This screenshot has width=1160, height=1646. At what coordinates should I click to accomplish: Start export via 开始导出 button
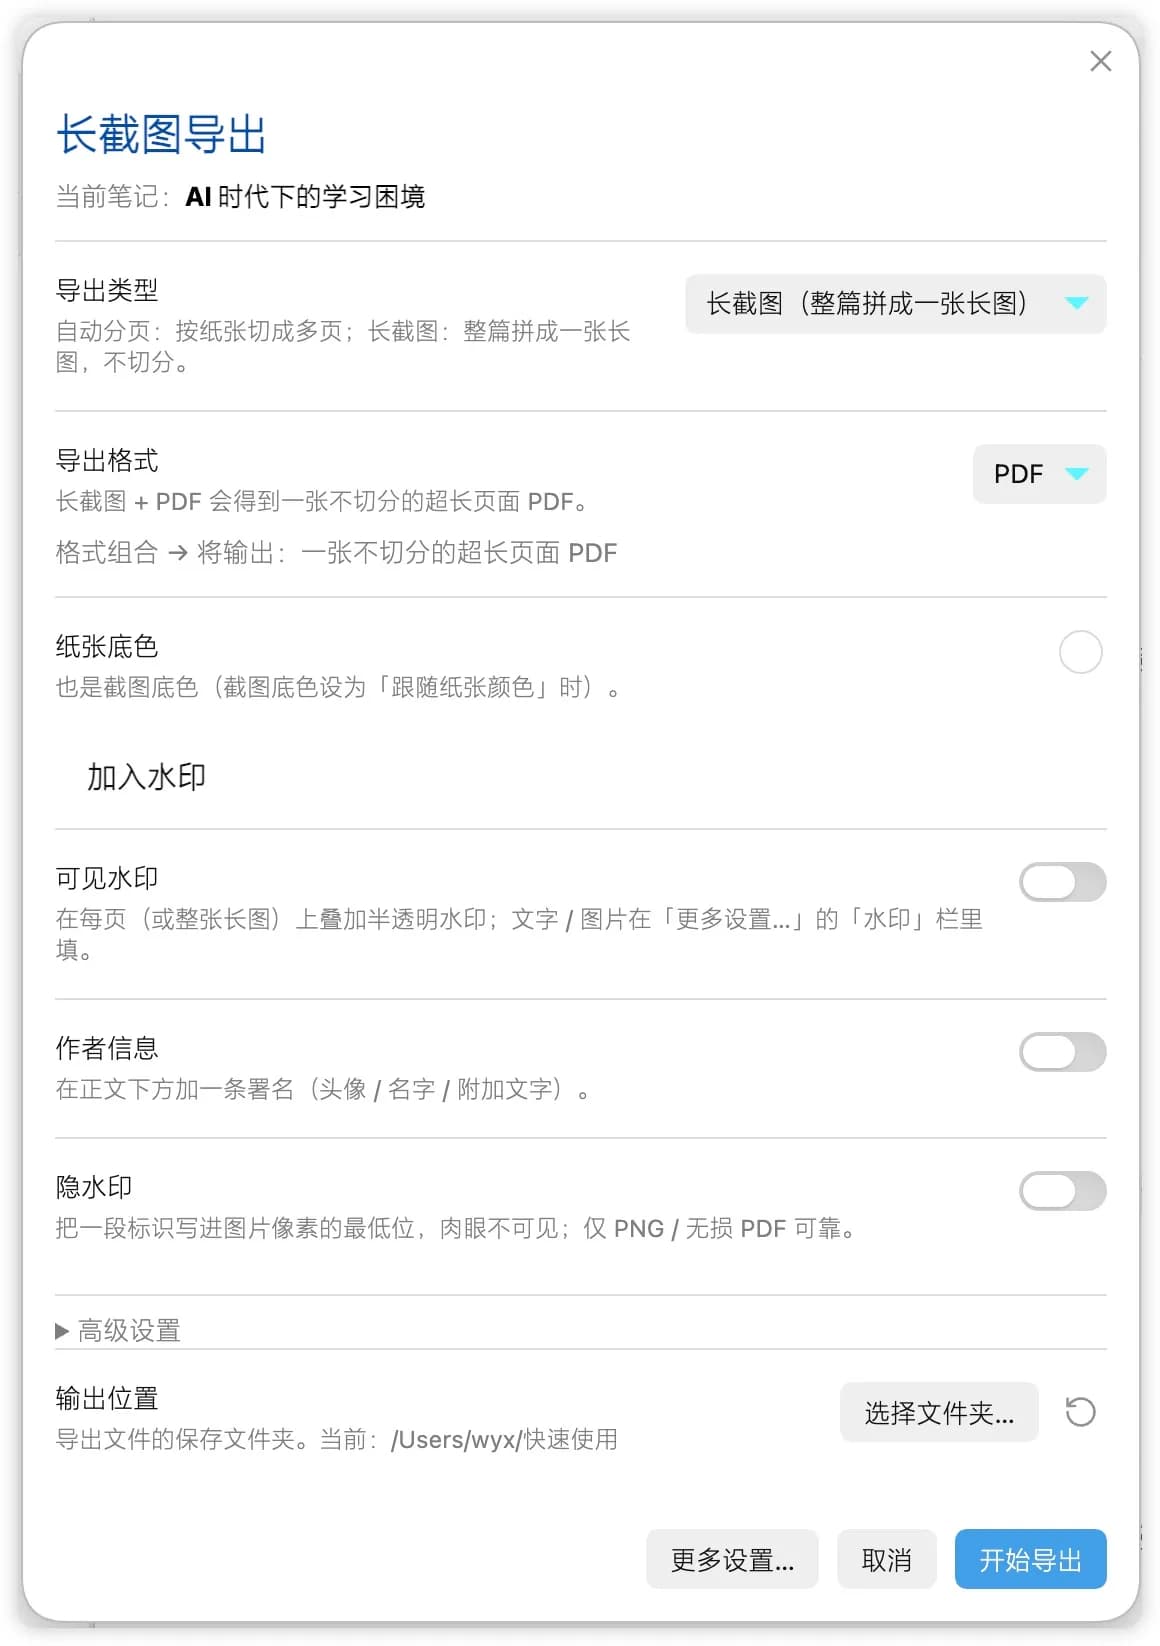1030,1559
